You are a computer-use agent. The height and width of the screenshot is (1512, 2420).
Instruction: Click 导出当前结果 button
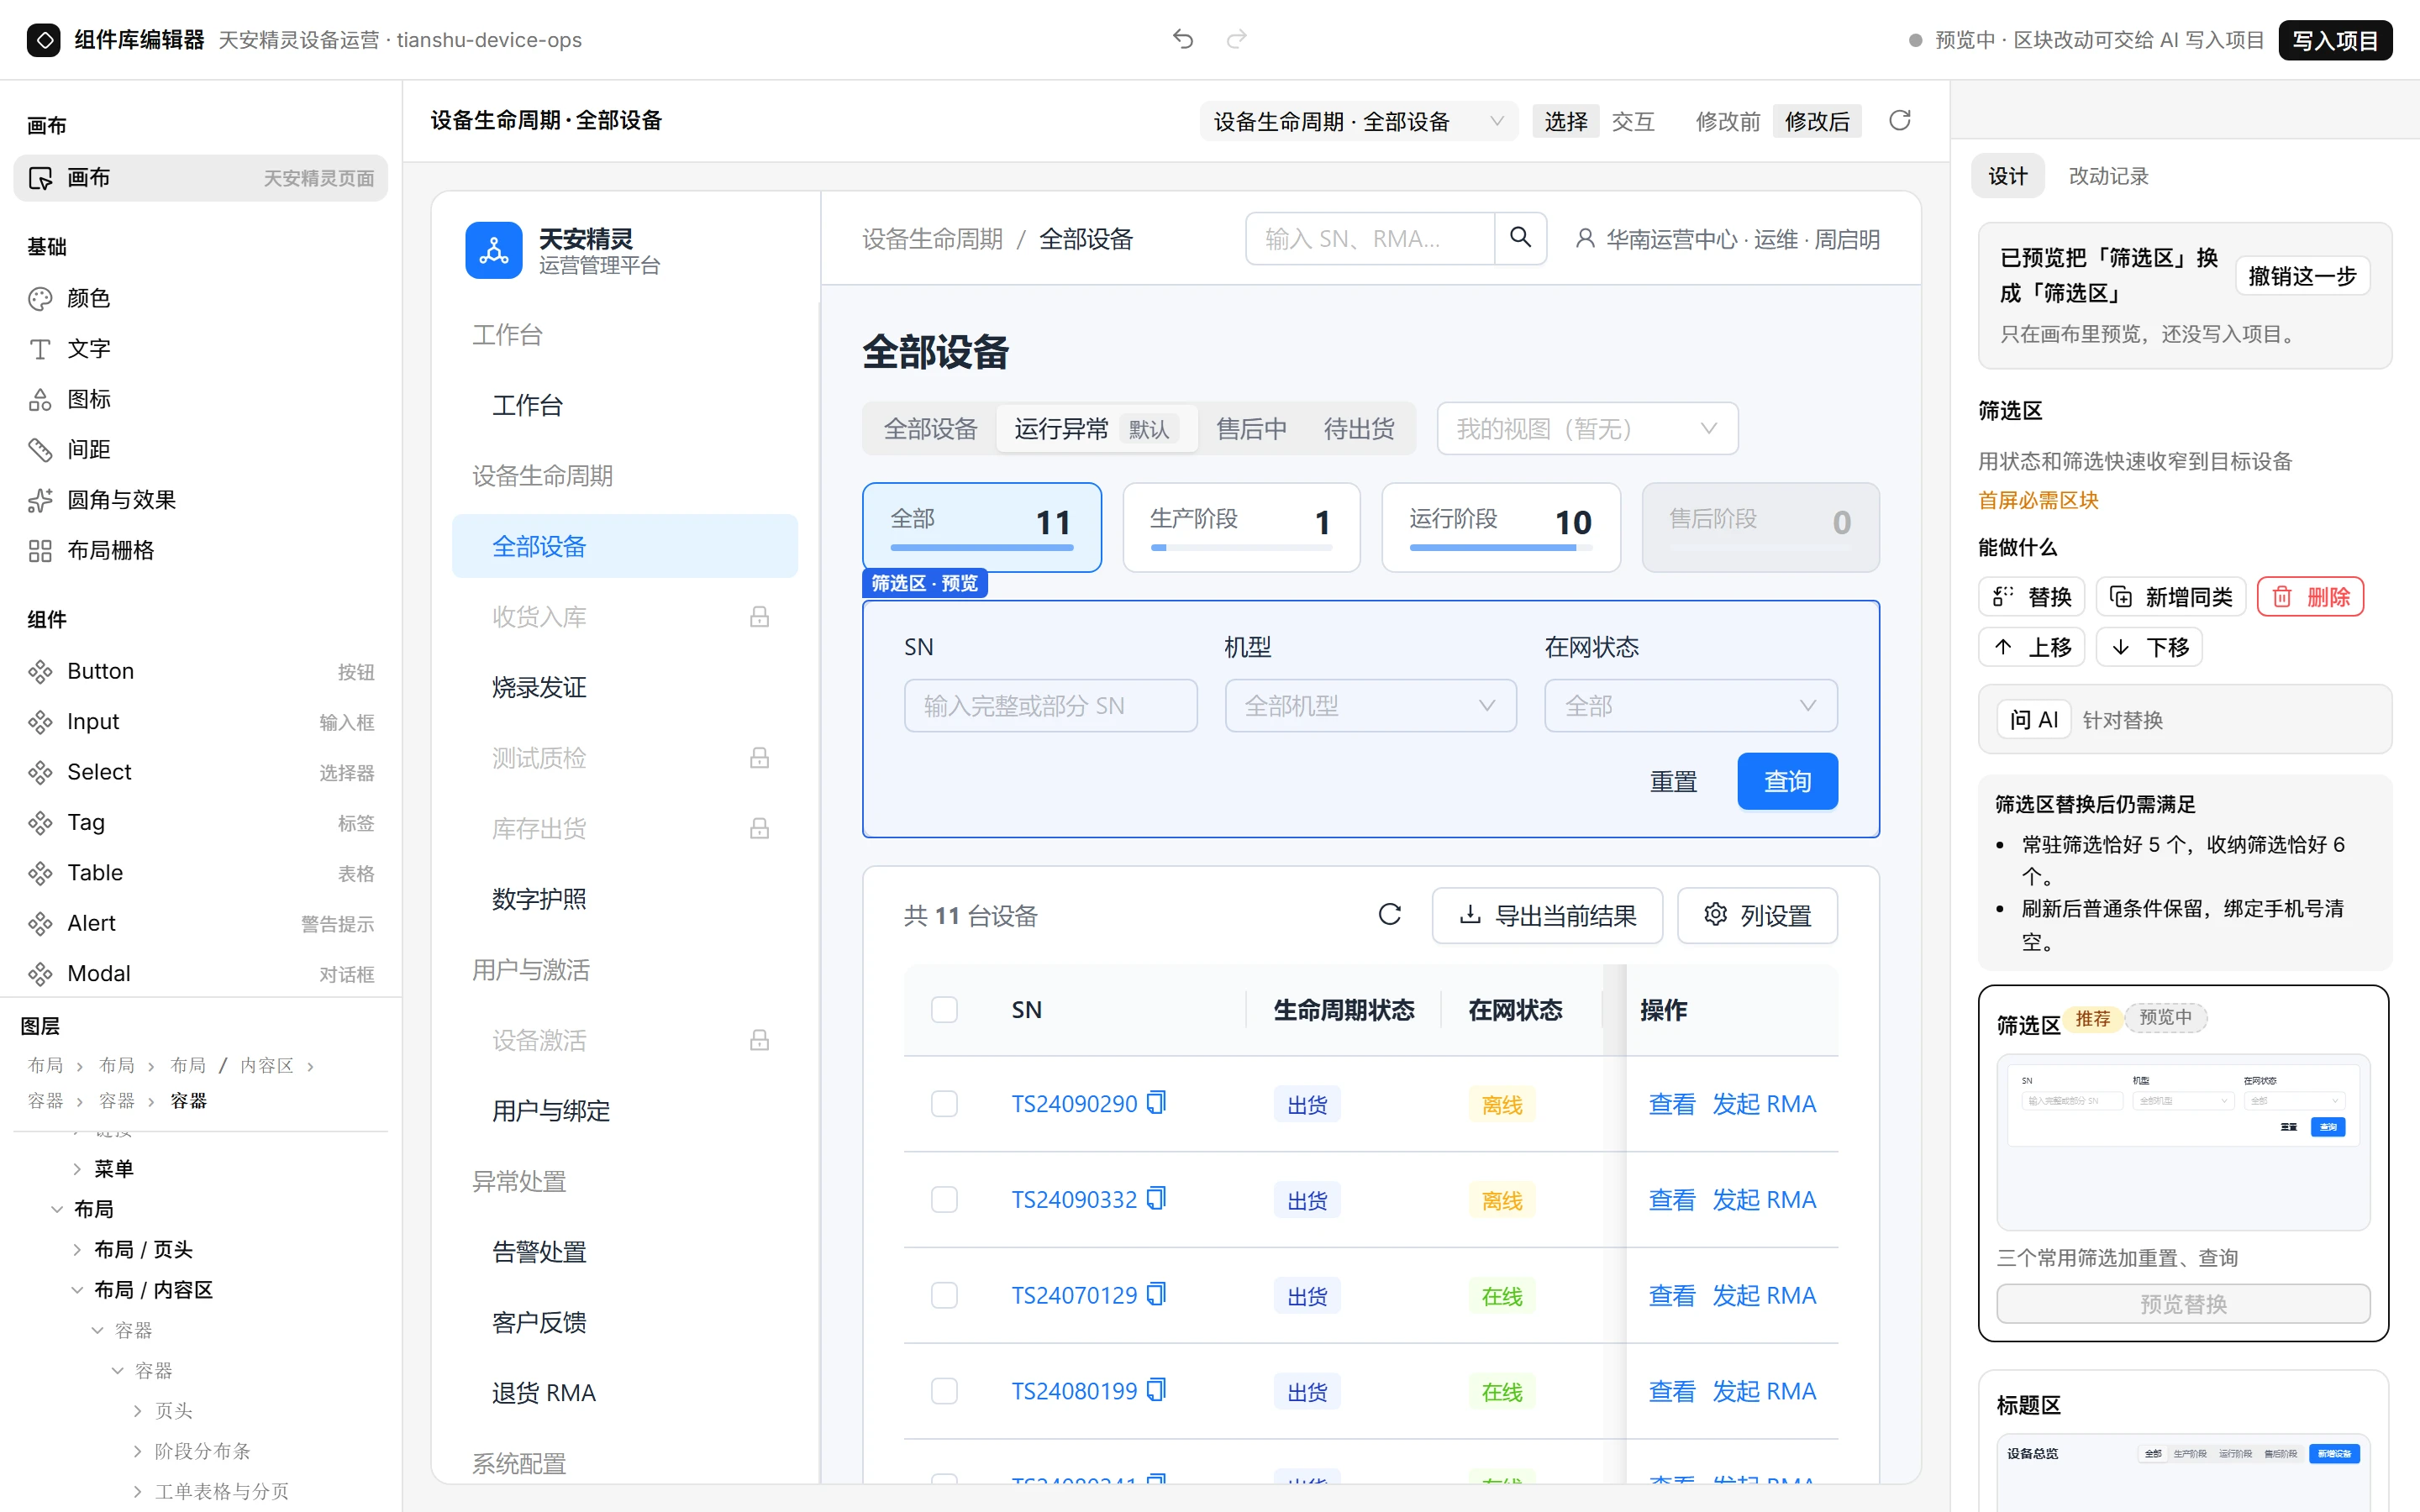(1547, 915)
